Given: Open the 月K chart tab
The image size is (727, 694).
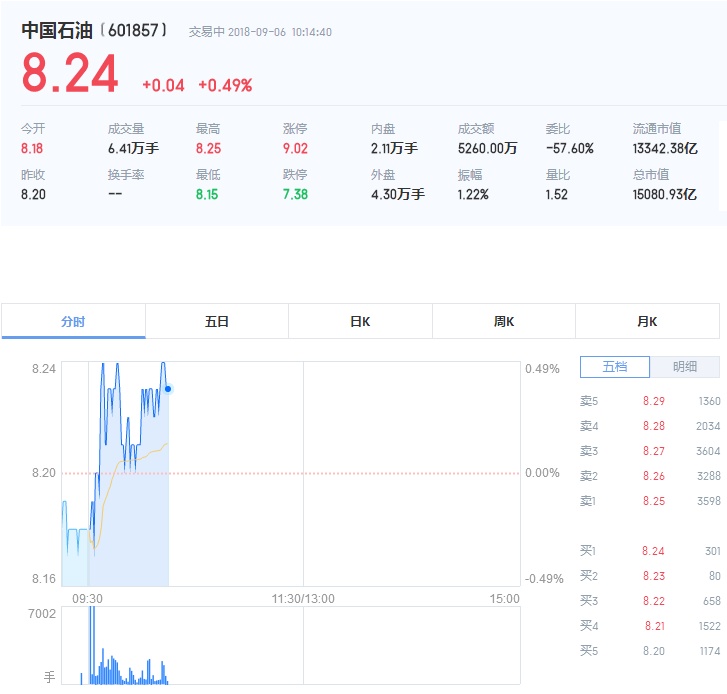Looking at the screenshot, I should pos(647,321).
